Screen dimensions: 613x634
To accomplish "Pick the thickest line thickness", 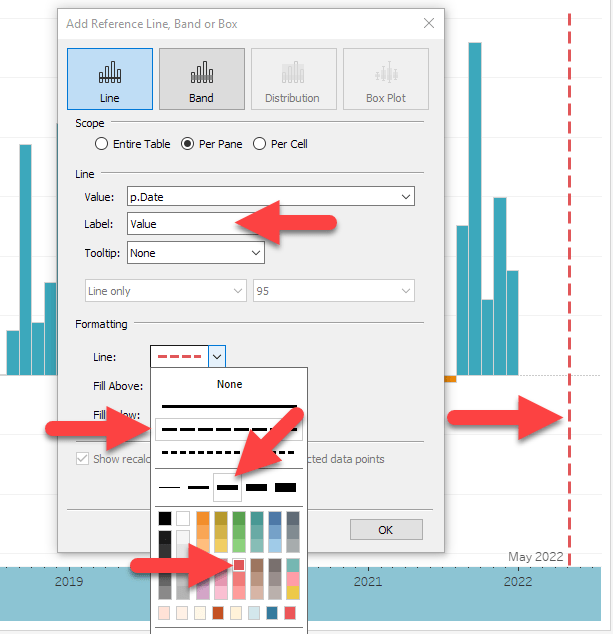I will [286, 487].
